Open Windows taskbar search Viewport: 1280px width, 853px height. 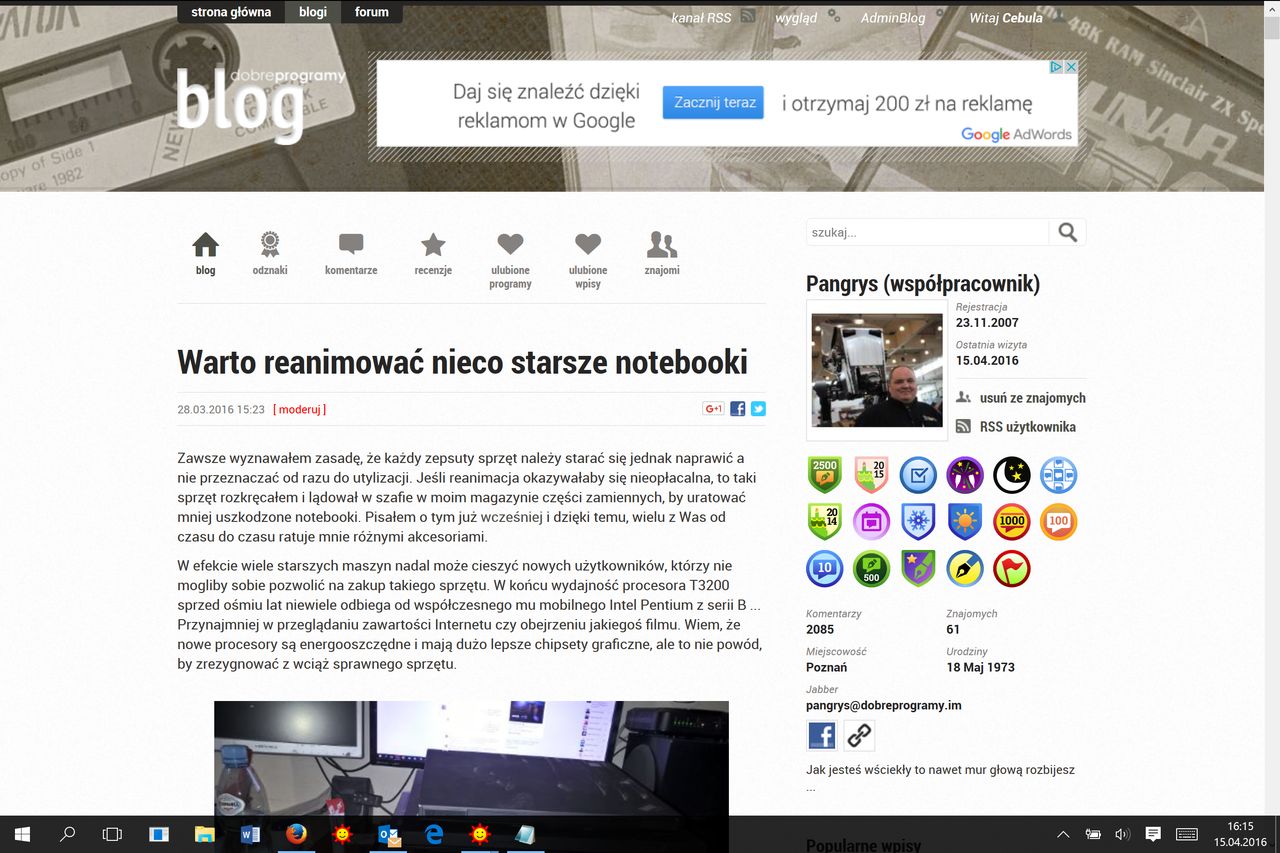pos(67,834)
